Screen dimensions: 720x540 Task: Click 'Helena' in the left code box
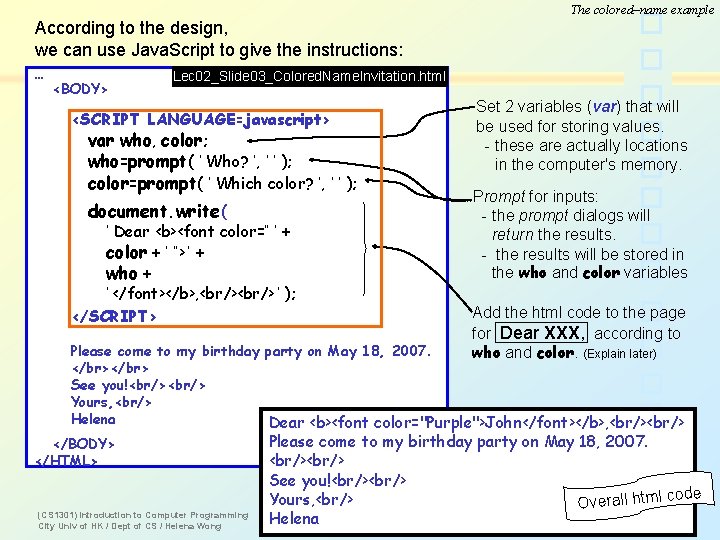tap(93, 419)
